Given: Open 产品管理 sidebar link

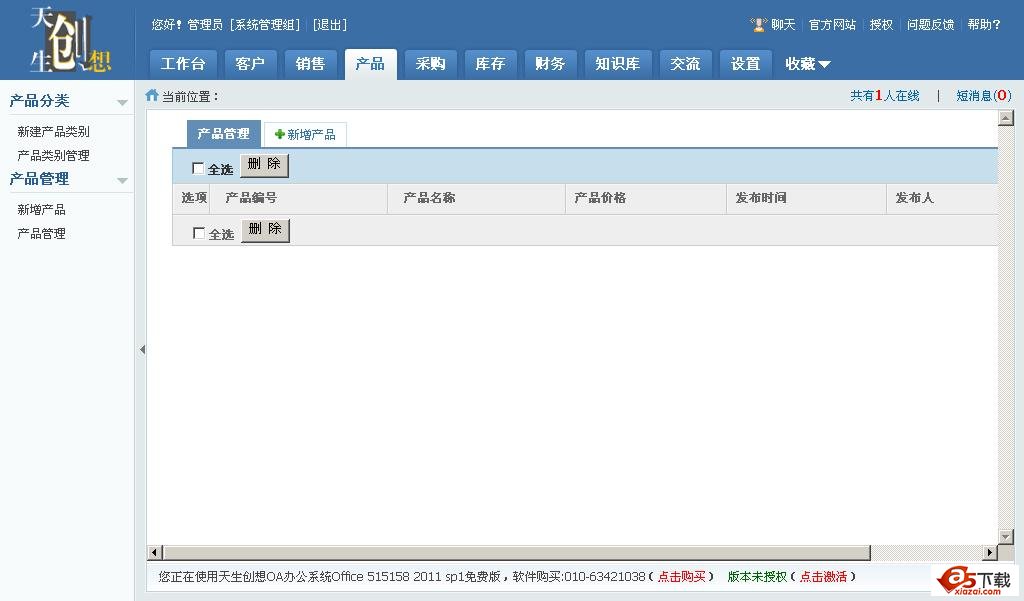Looking at the screenshot, I should pyautogui.click(x=41, y=234).
